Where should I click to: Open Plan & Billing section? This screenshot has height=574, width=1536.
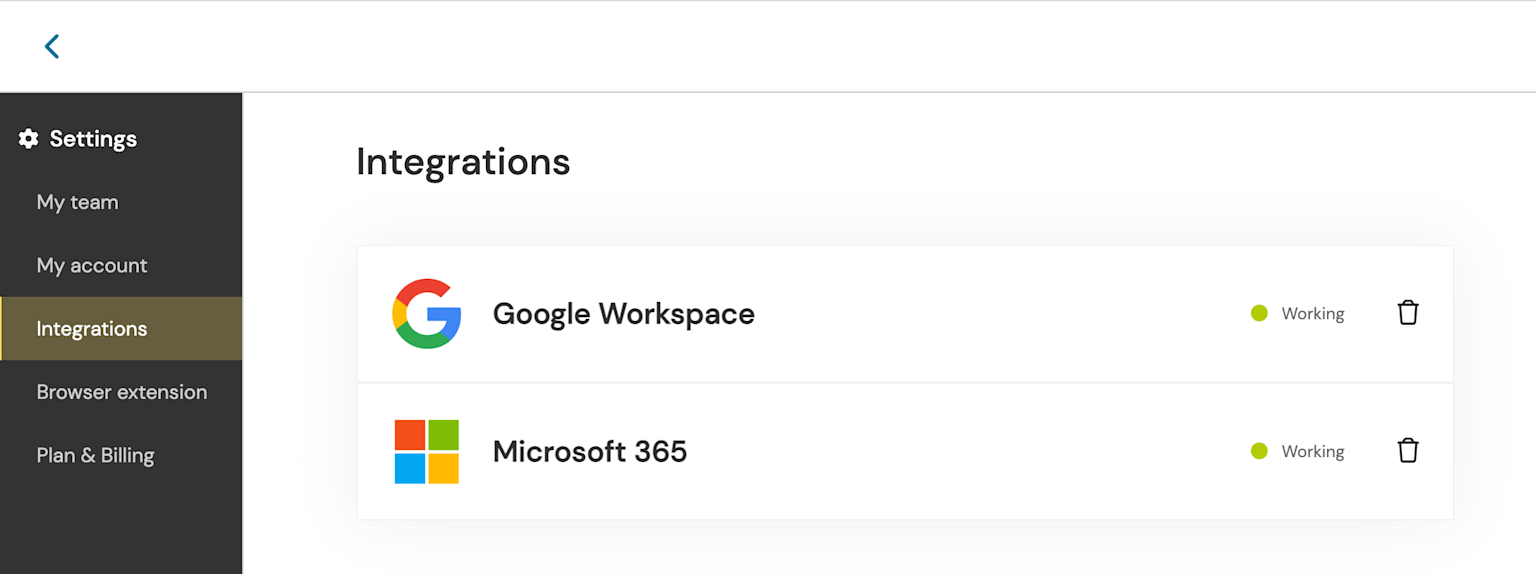point(96,455)
